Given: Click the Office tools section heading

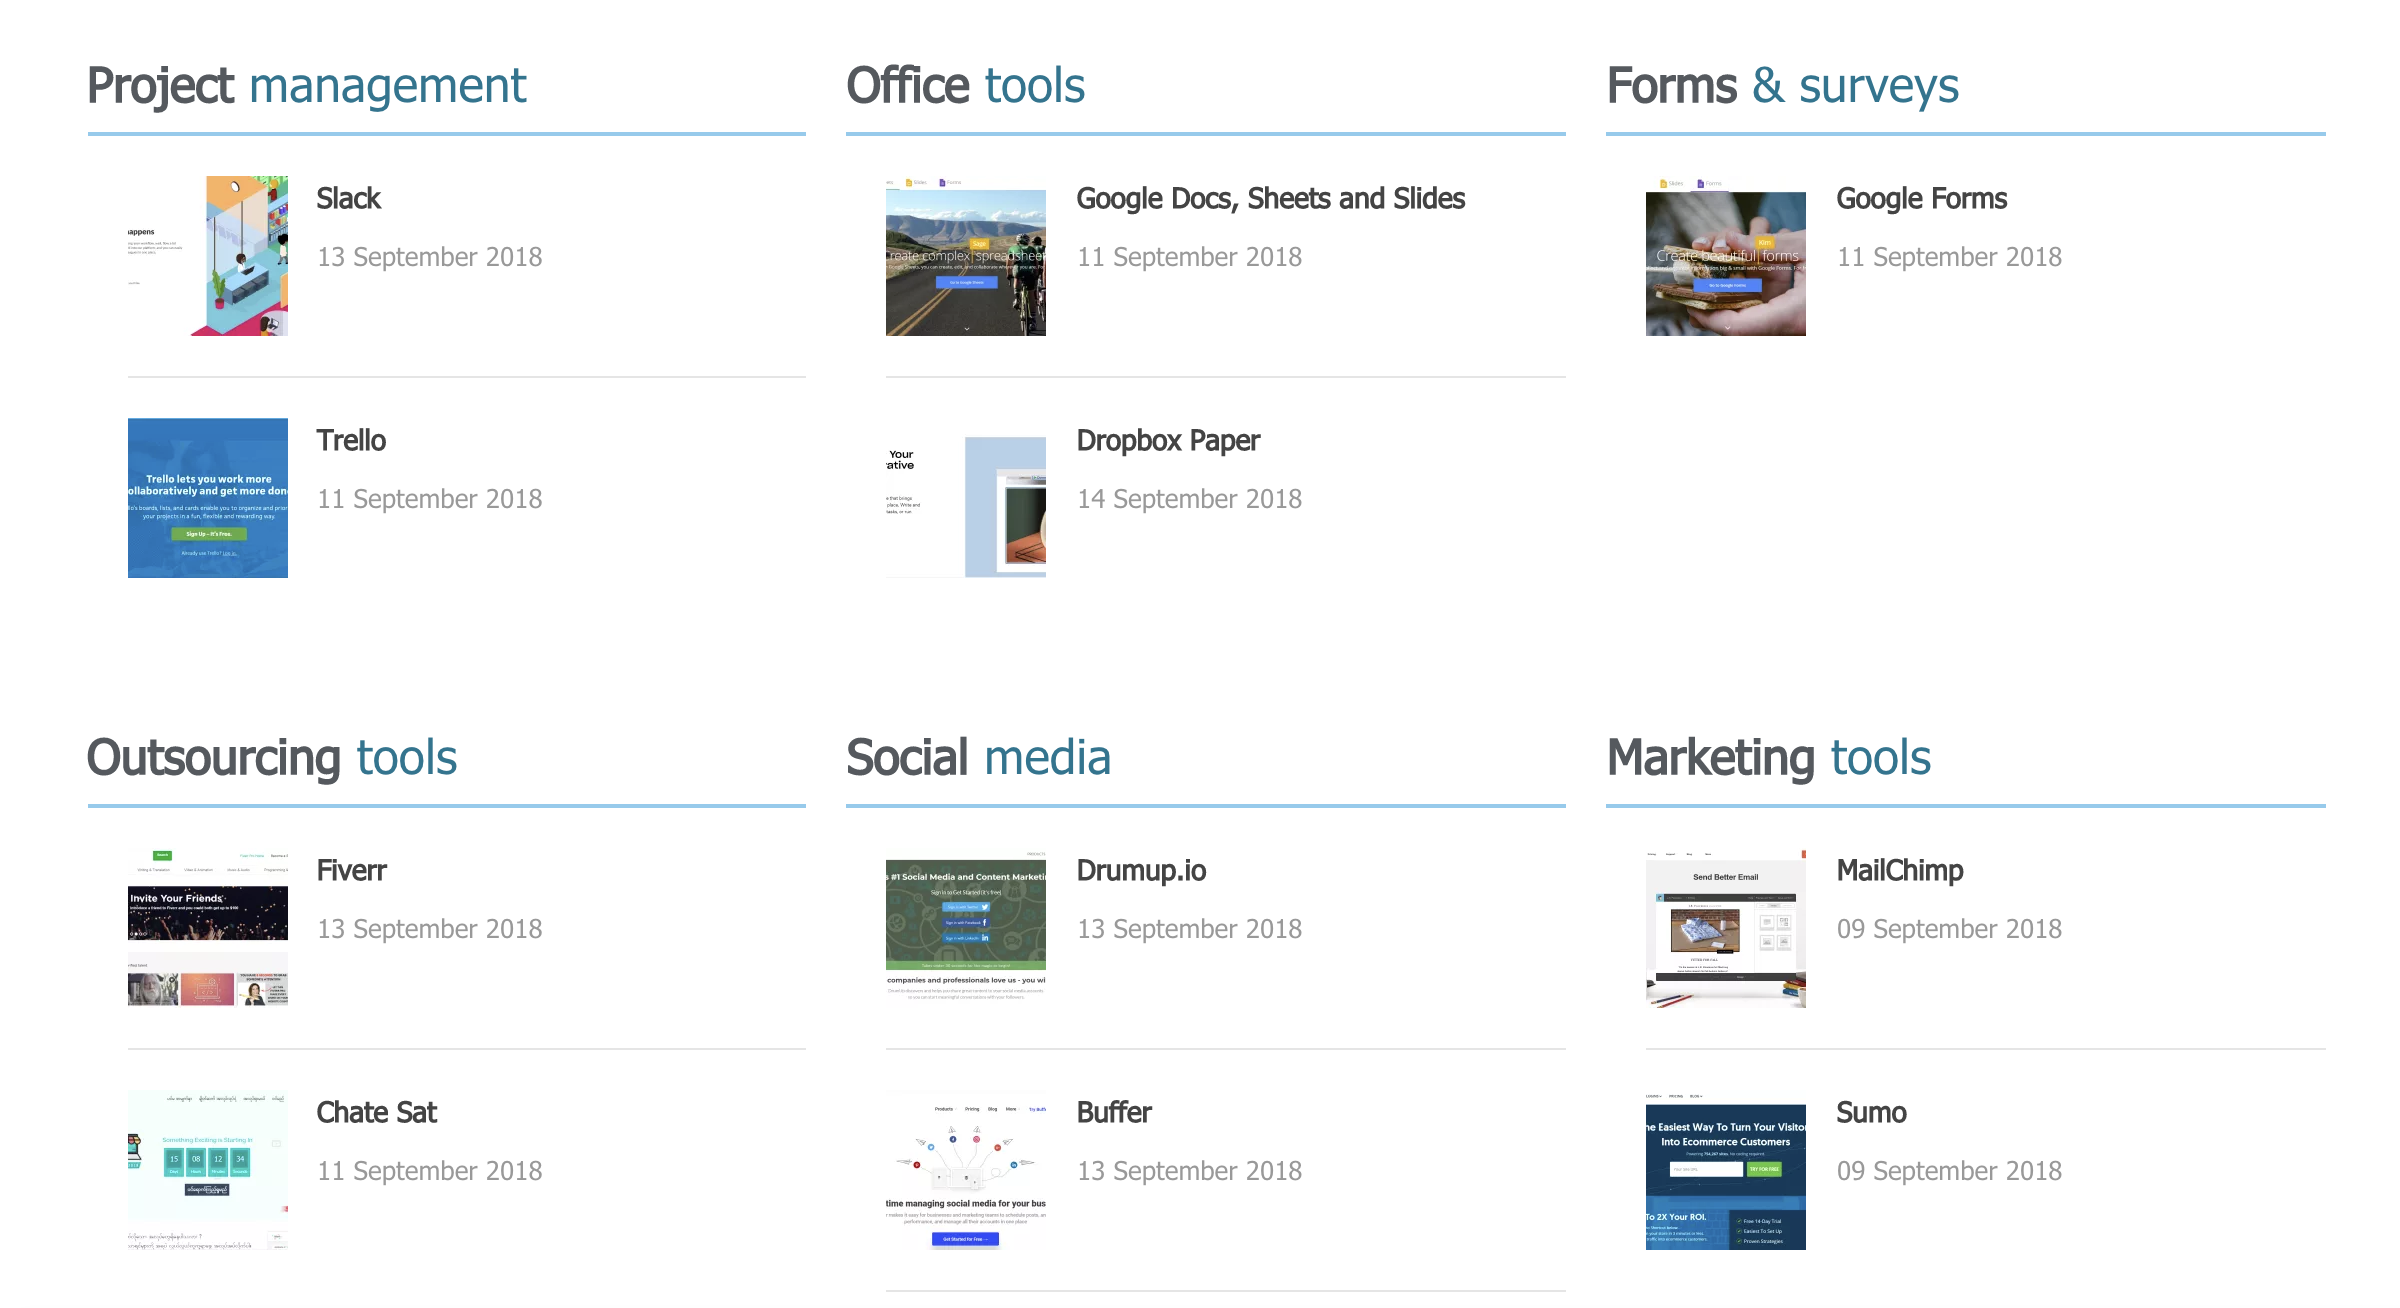Looking at the screenshot, I should pos(965,86).
